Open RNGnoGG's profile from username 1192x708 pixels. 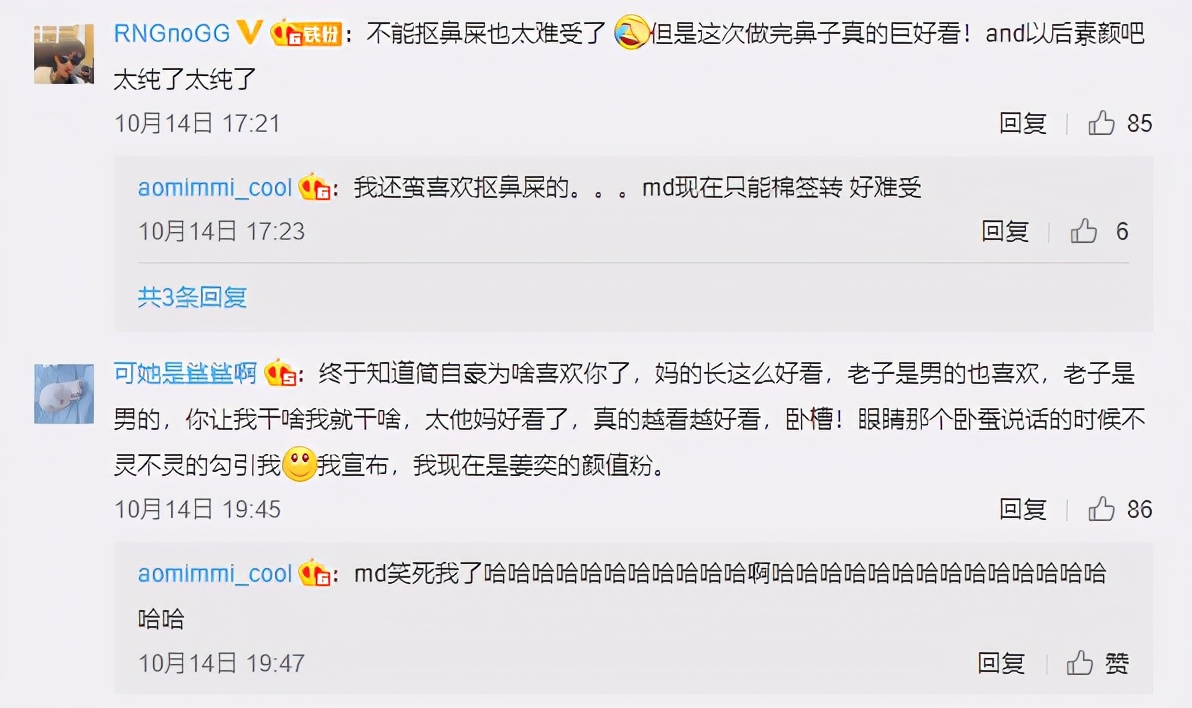click(172, 33)
